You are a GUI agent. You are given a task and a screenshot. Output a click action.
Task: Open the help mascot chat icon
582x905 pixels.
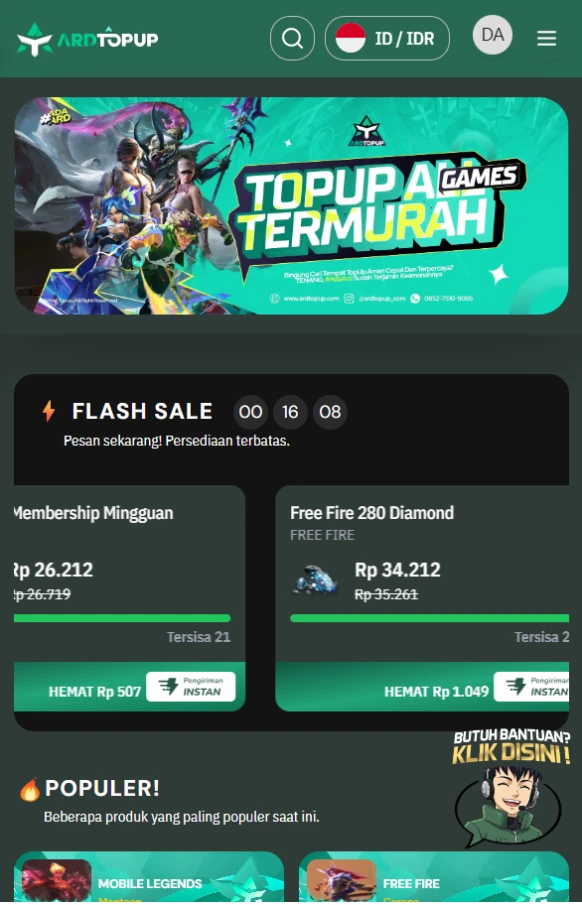pos(508,805)
